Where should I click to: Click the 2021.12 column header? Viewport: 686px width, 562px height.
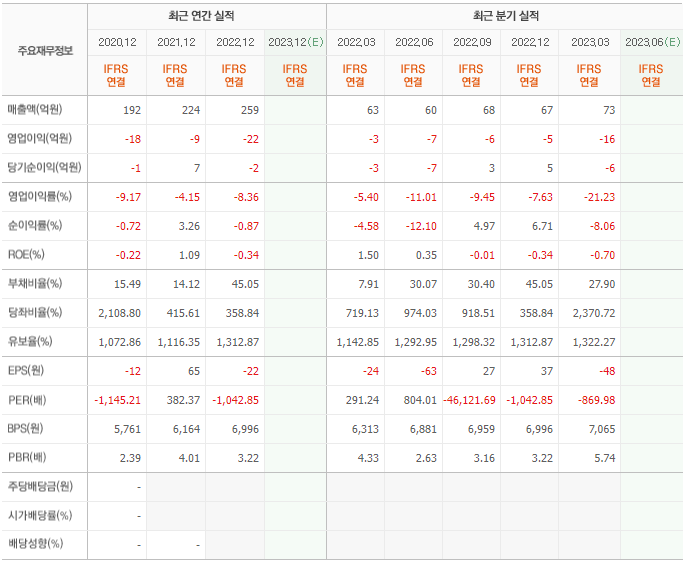pyautogui.click(x=176, y=42)
